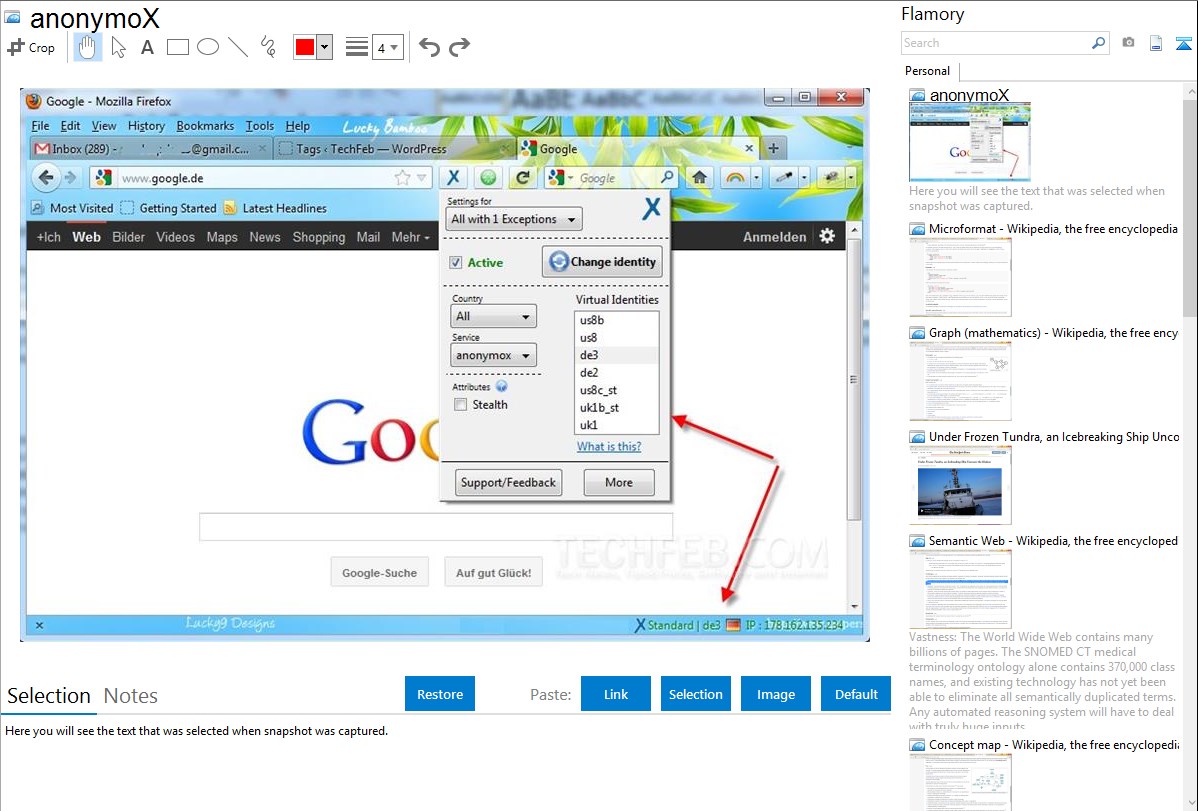Click the Google-Suche button

380,573
